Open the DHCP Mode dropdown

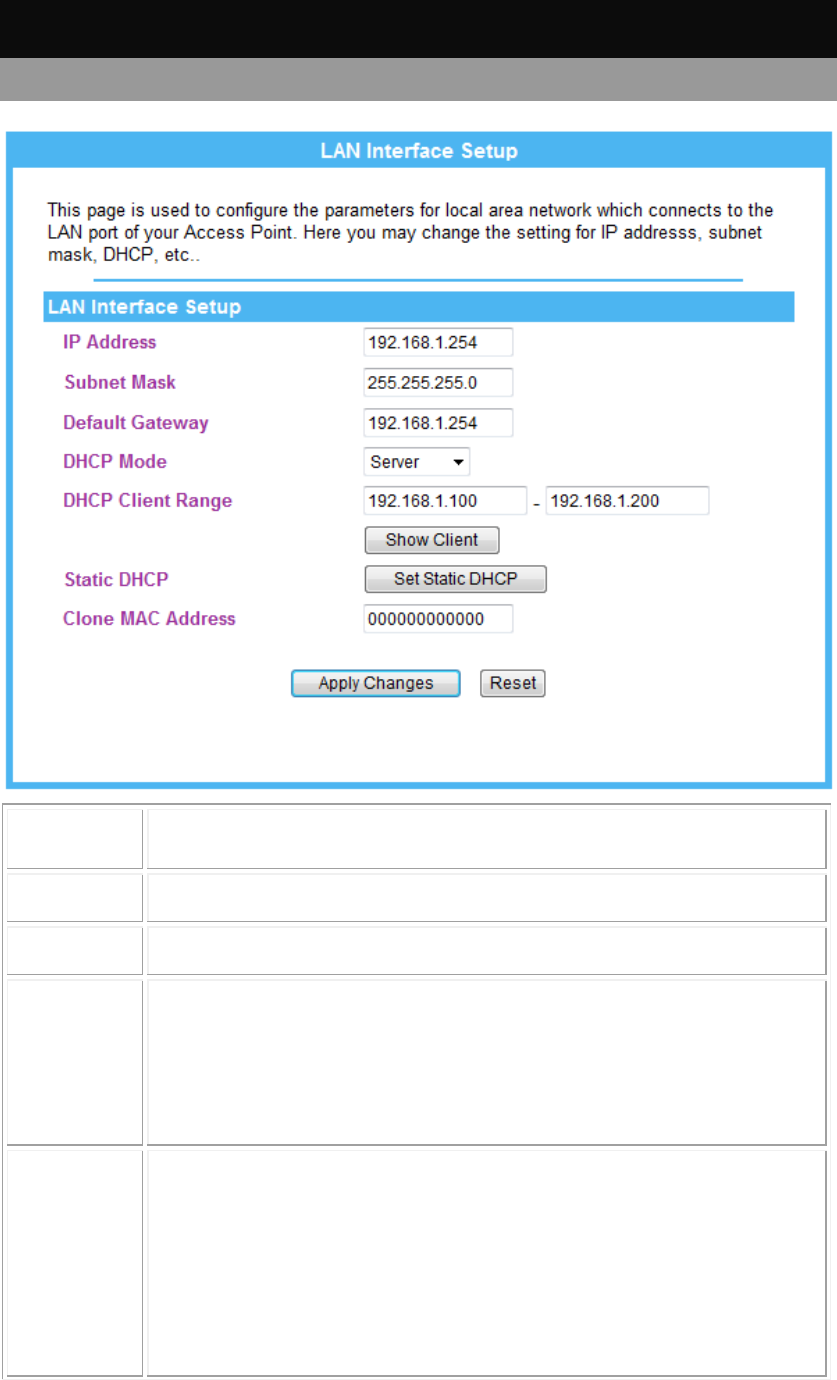pyautogui.click(x=417, y=462)
